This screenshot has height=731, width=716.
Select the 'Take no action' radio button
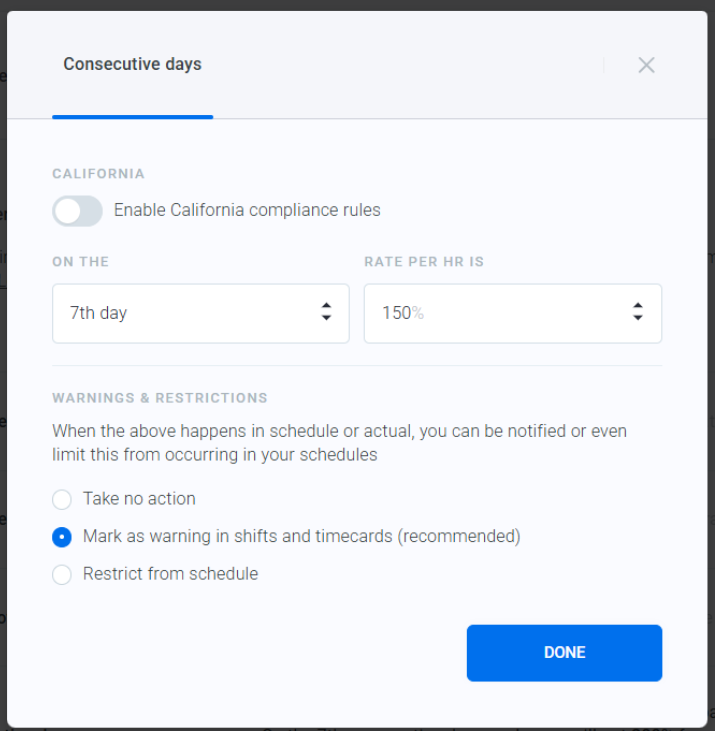tap(62, 499)
